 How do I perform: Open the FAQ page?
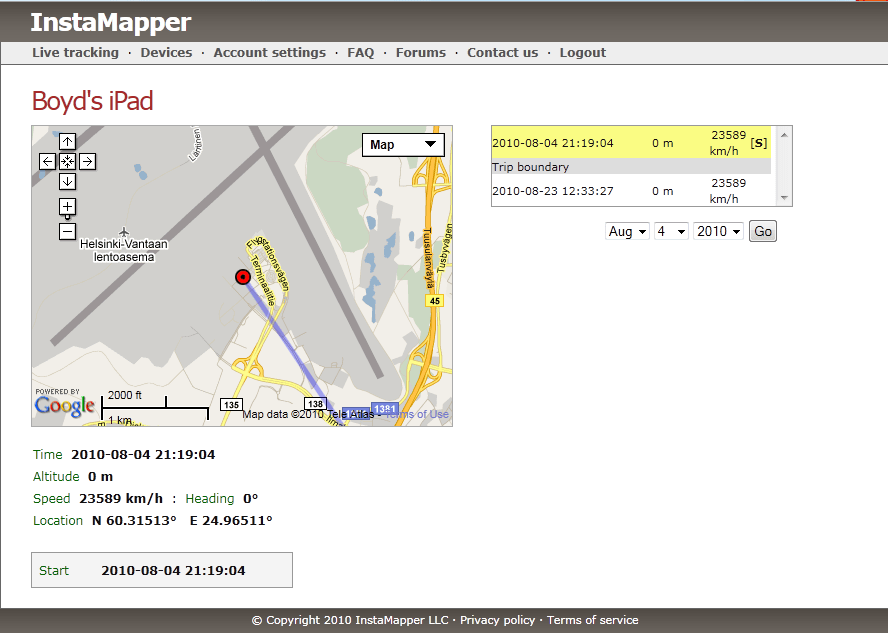[361, 53]
